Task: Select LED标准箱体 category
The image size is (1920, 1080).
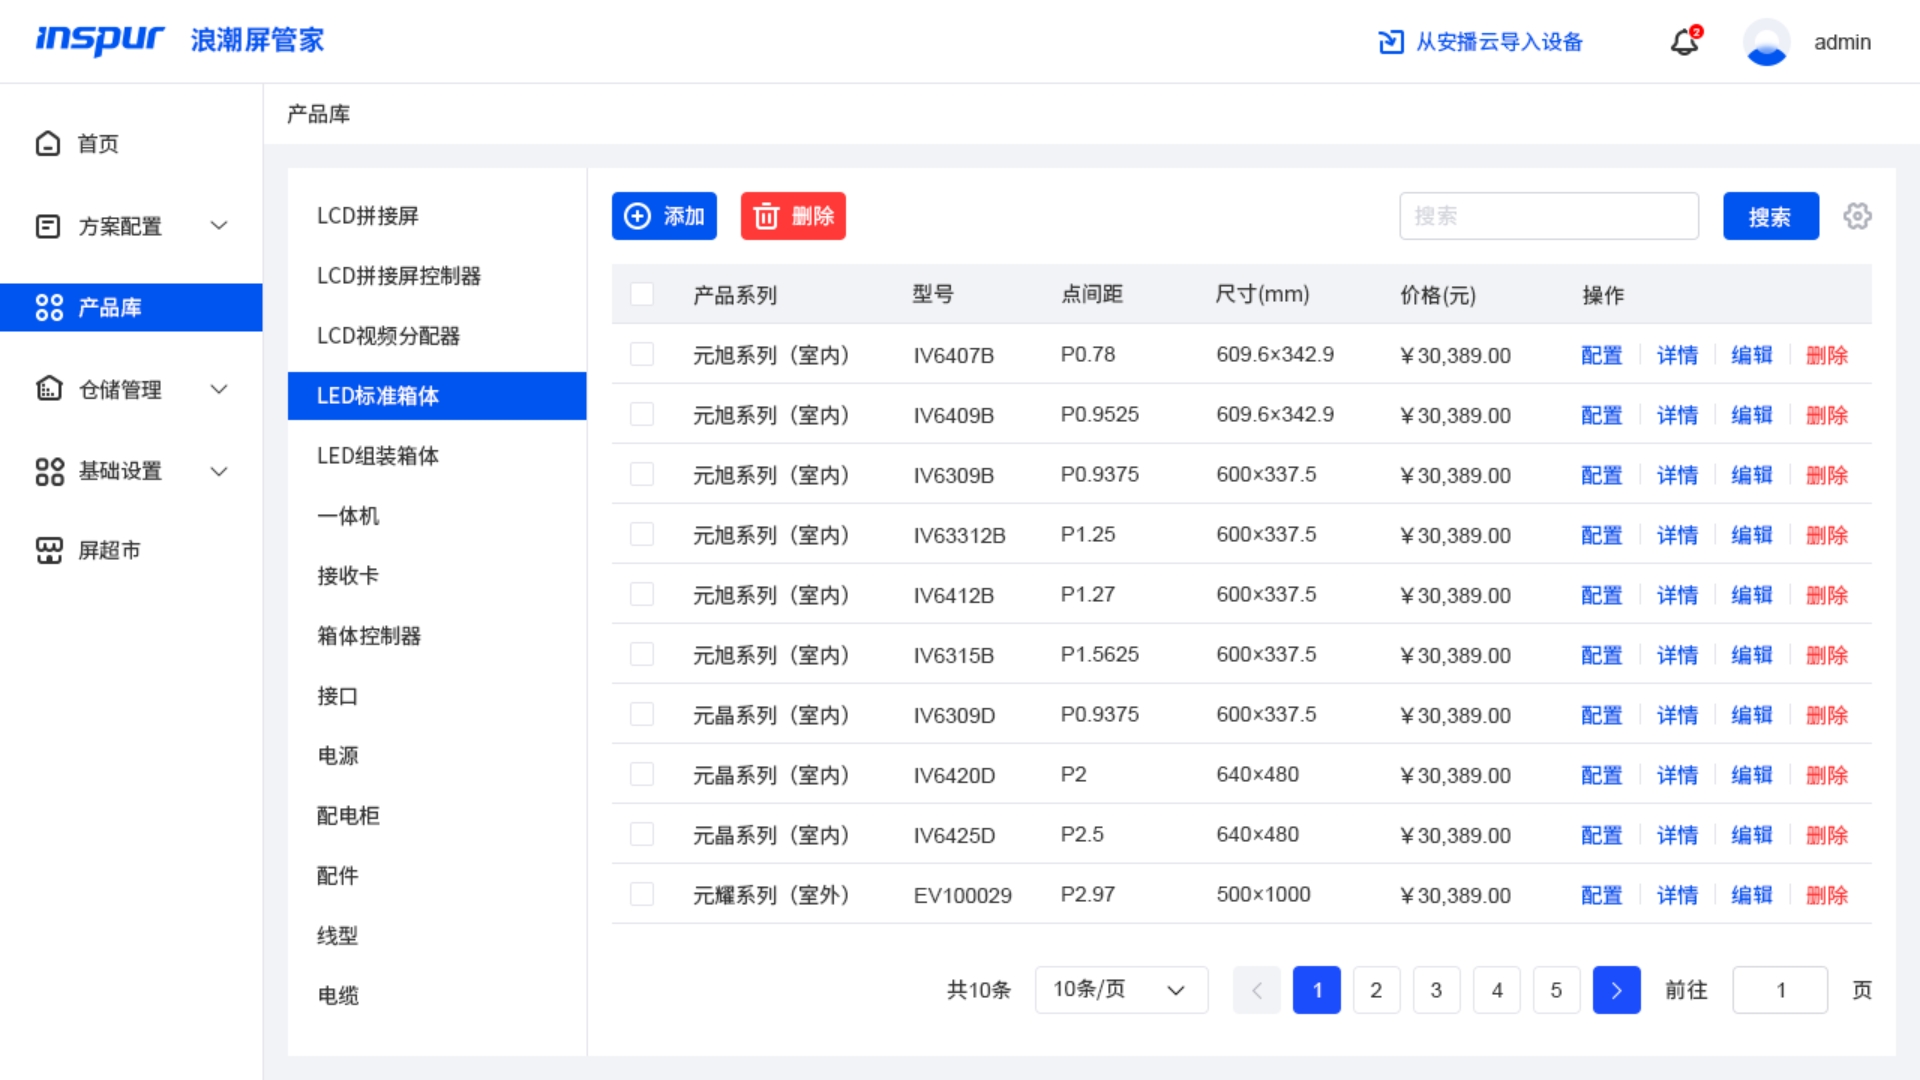Action: pos(437,396)
